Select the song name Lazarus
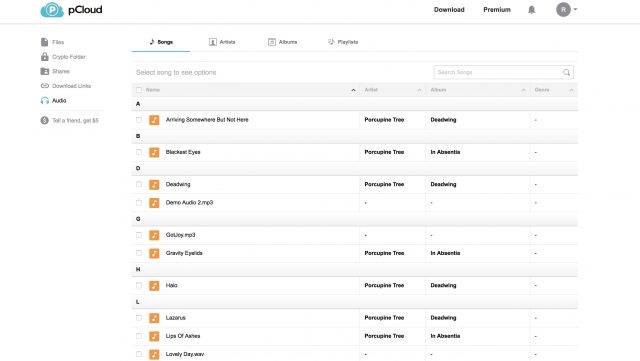 pos(176,318)
